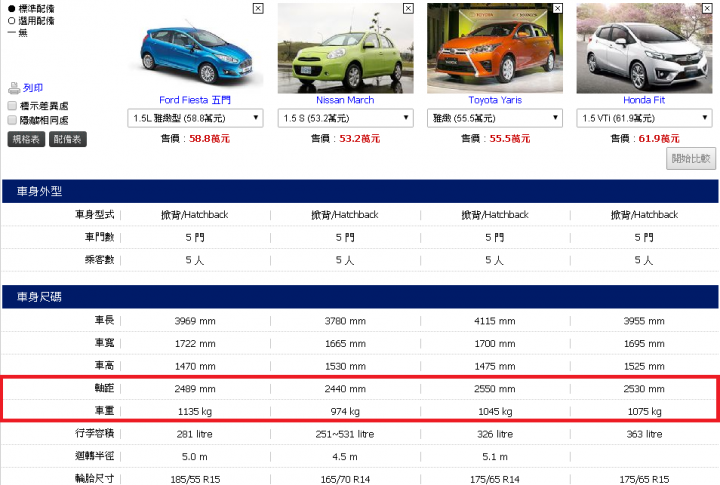Click the 標準配備 legend entry

point(31,8)
